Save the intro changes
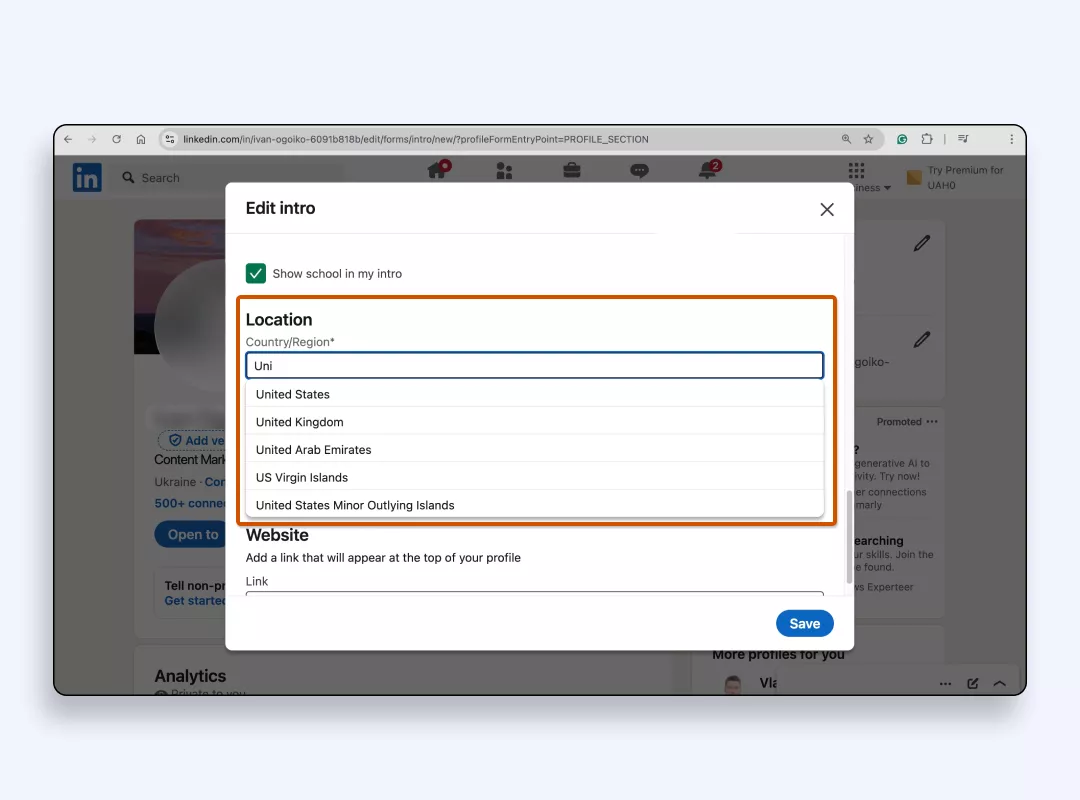 (x=804, y=624)
